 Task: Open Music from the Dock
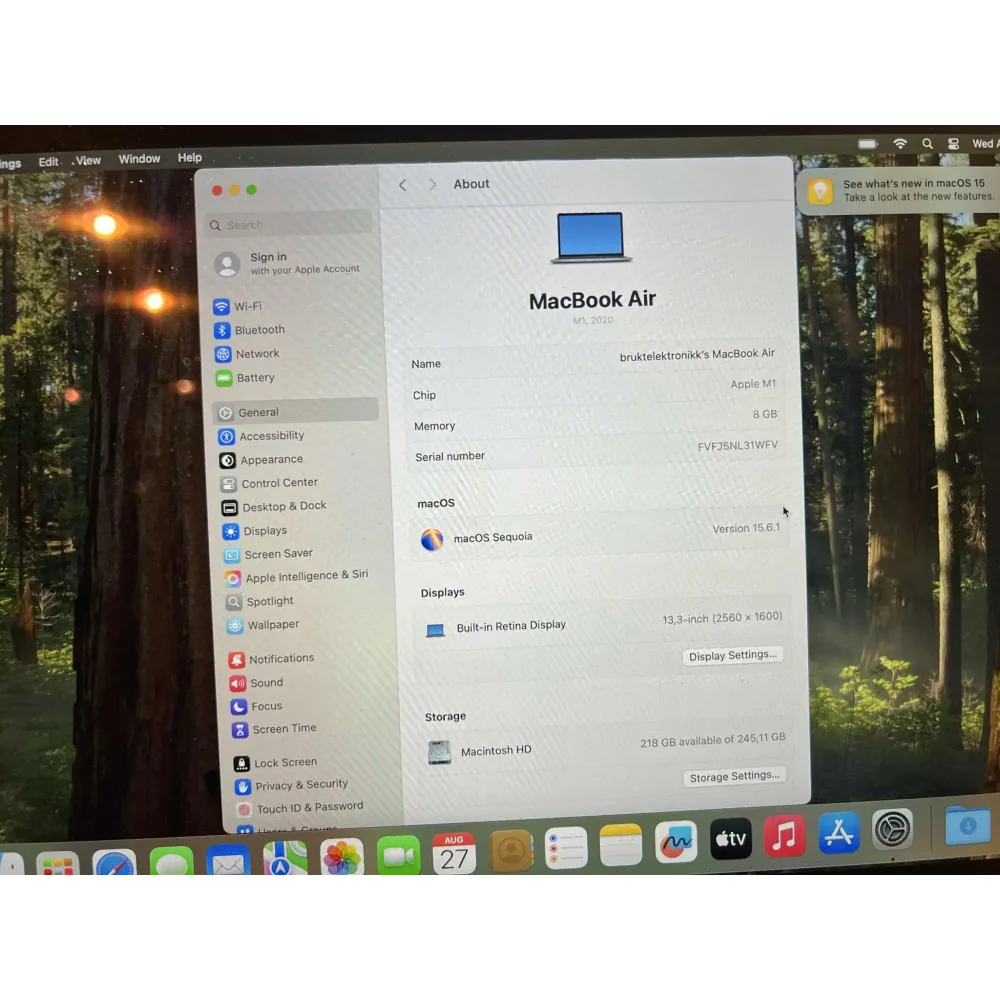(x=784, y=835)
